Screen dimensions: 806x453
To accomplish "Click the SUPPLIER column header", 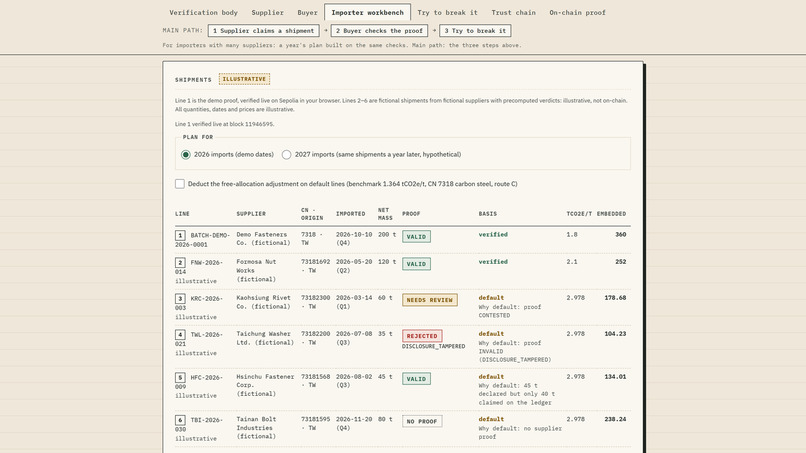I will pyautogui.click(x=251, y=214).
